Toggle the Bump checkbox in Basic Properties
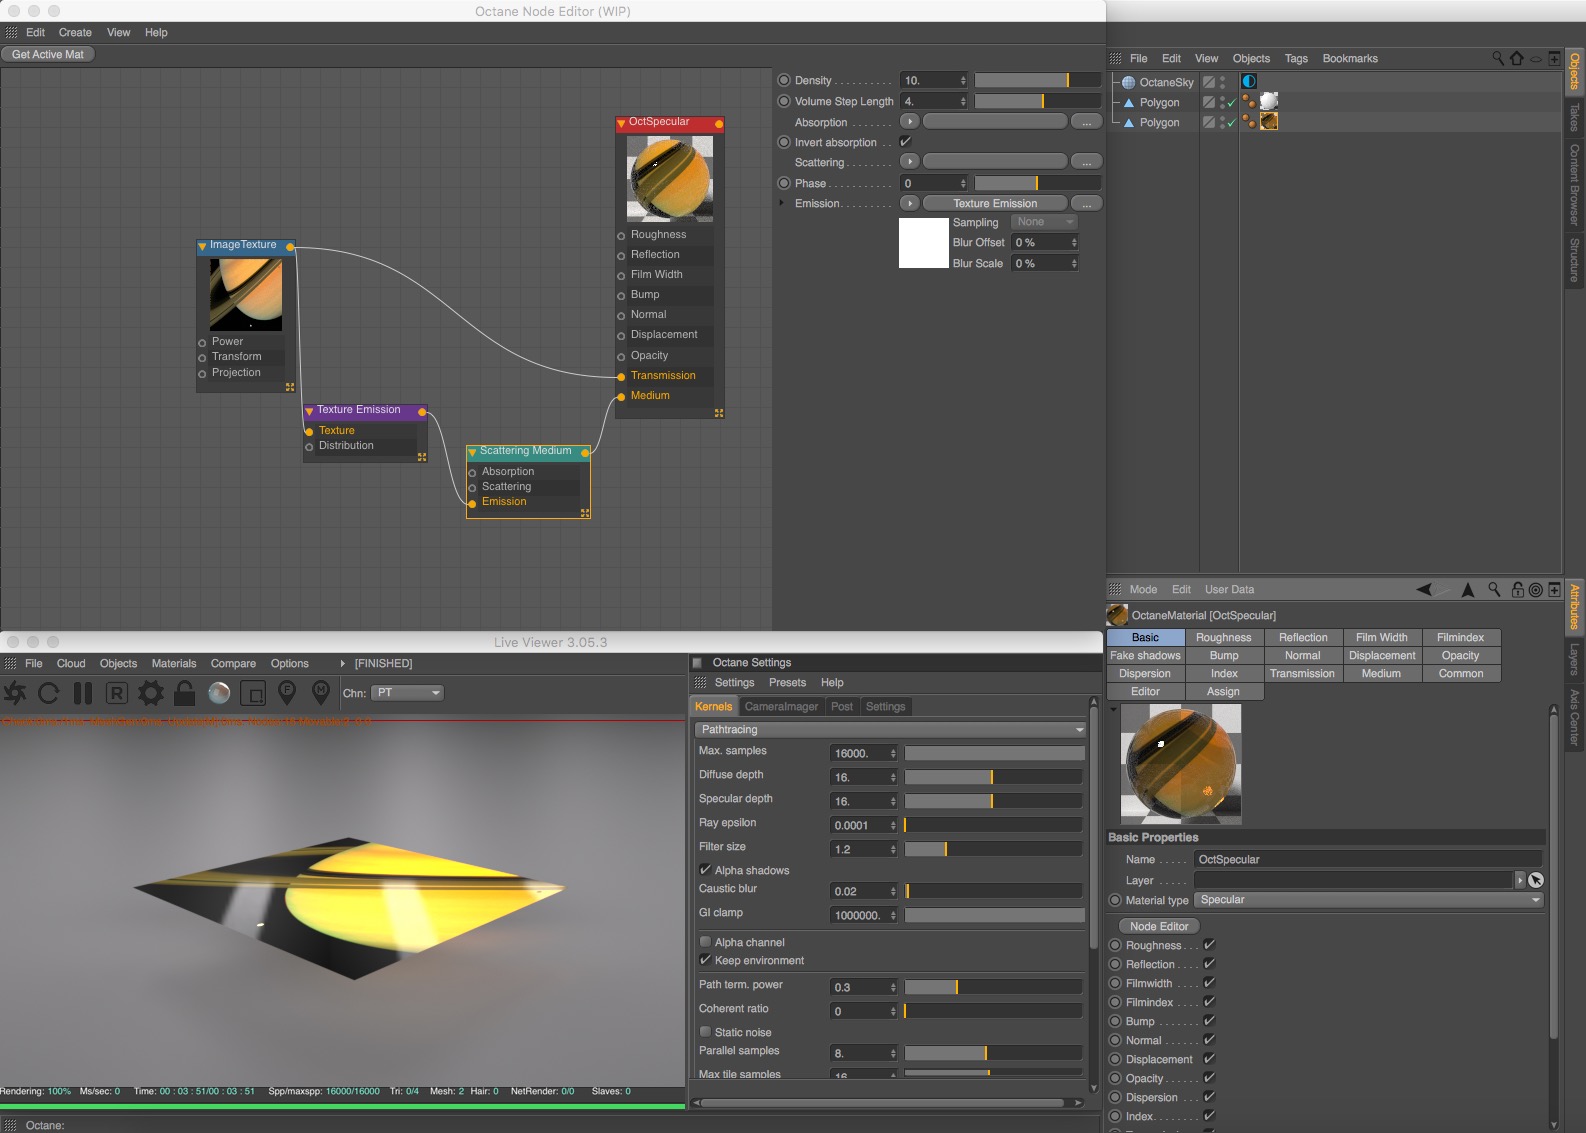This screenshot has width=1586, height=1133. 1209,1021
